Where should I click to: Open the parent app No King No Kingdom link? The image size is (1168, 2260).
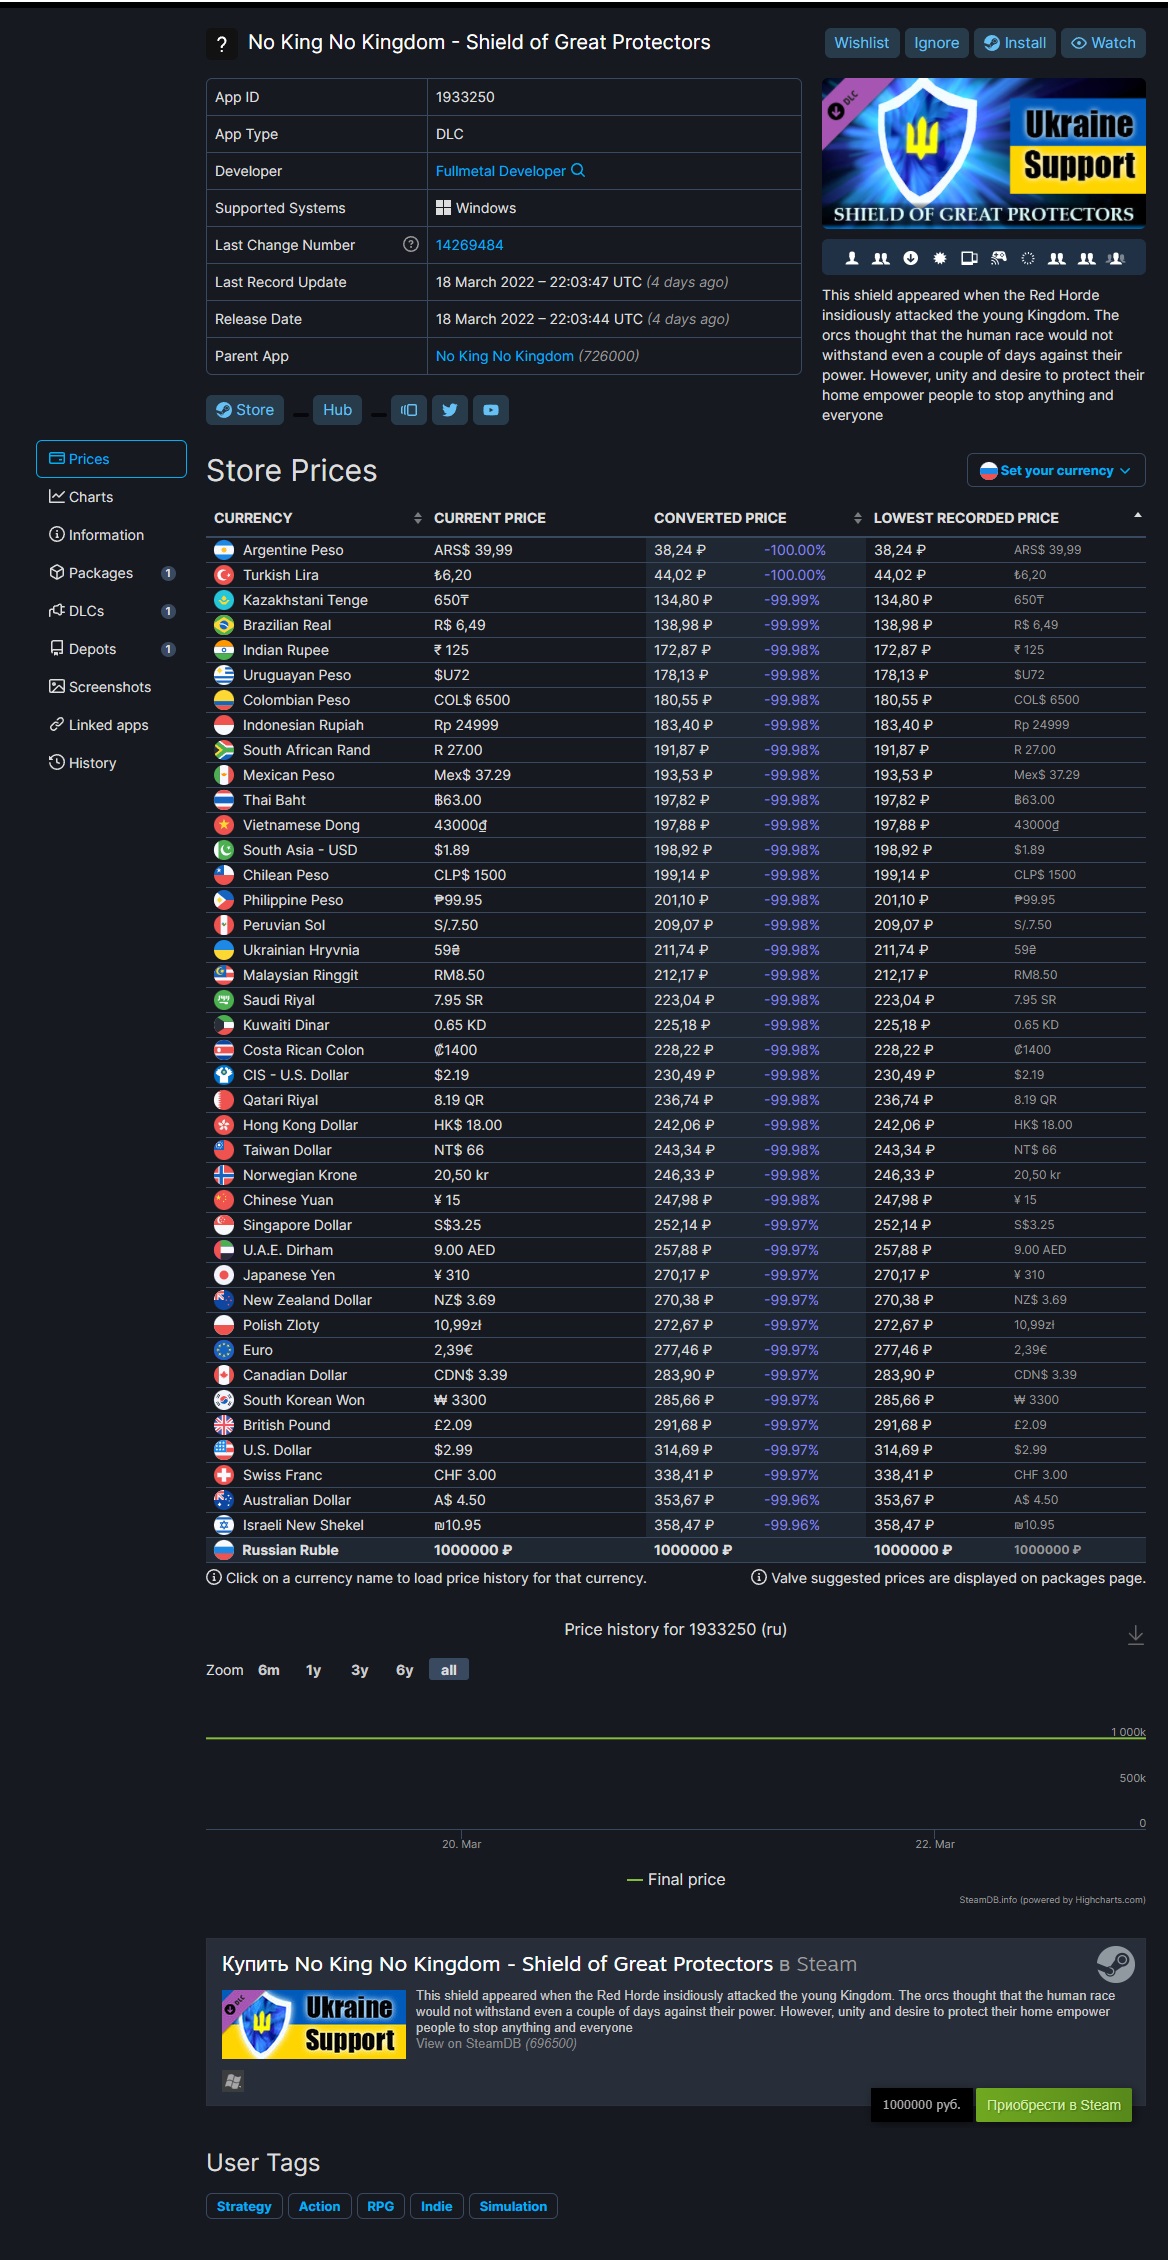(505, 356)
